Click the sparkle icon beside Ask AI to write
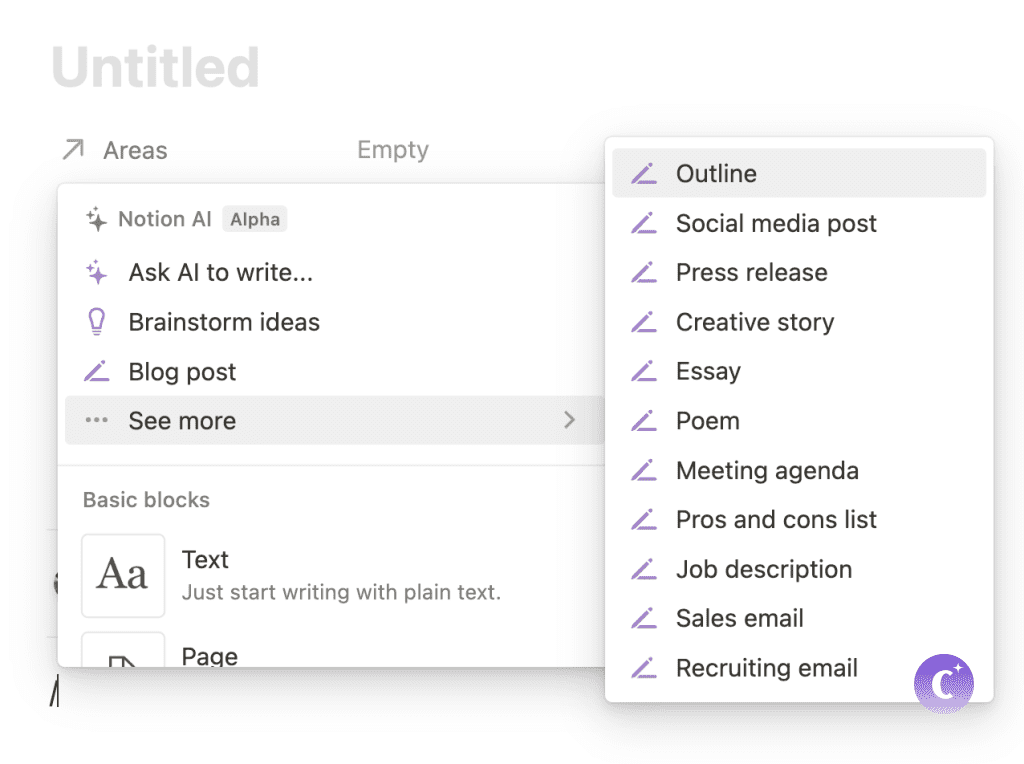1024x764 pixels. point(97,272)
